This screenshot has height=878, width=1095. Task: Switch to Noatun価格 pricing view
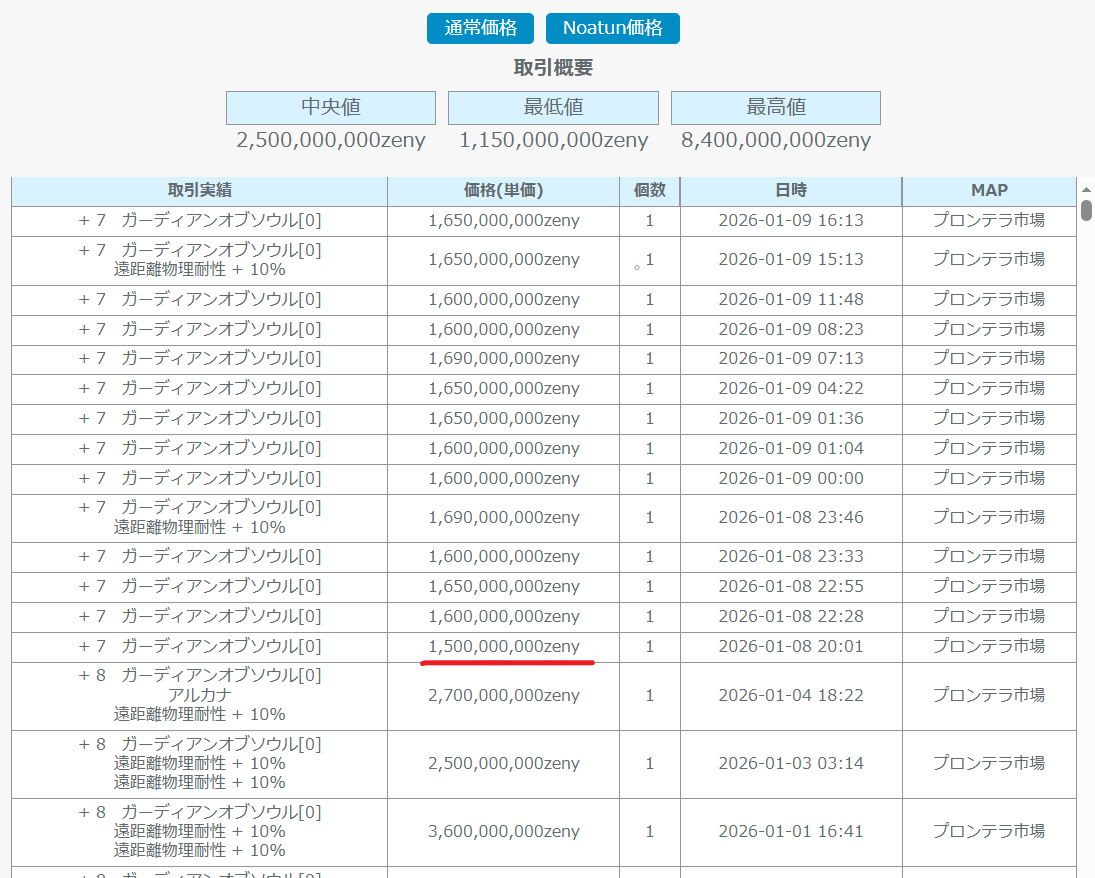coord(612,28)
